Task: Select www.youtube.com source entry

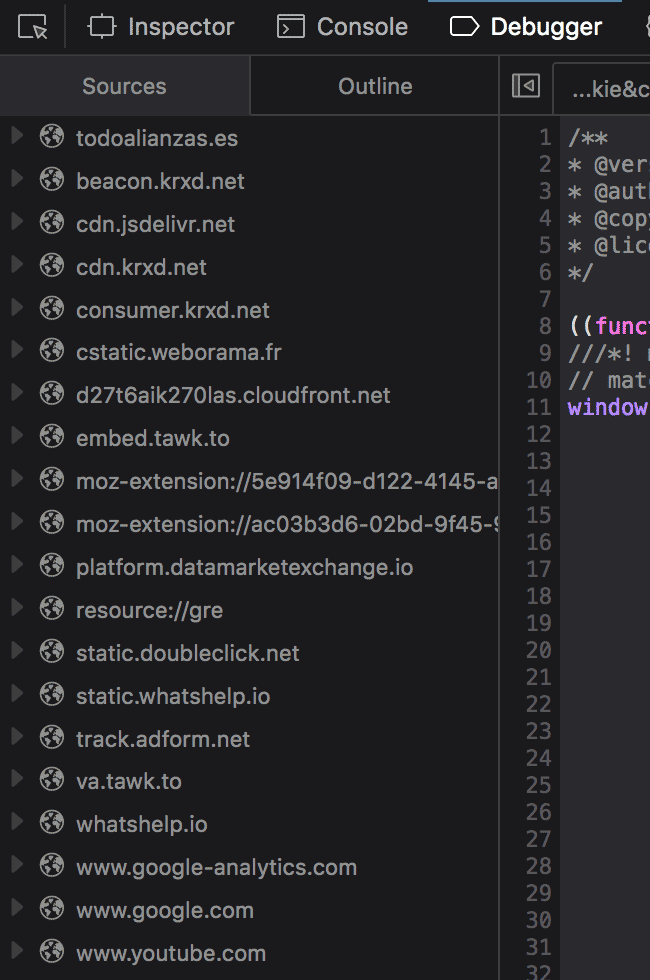Action: coord(171,954)
